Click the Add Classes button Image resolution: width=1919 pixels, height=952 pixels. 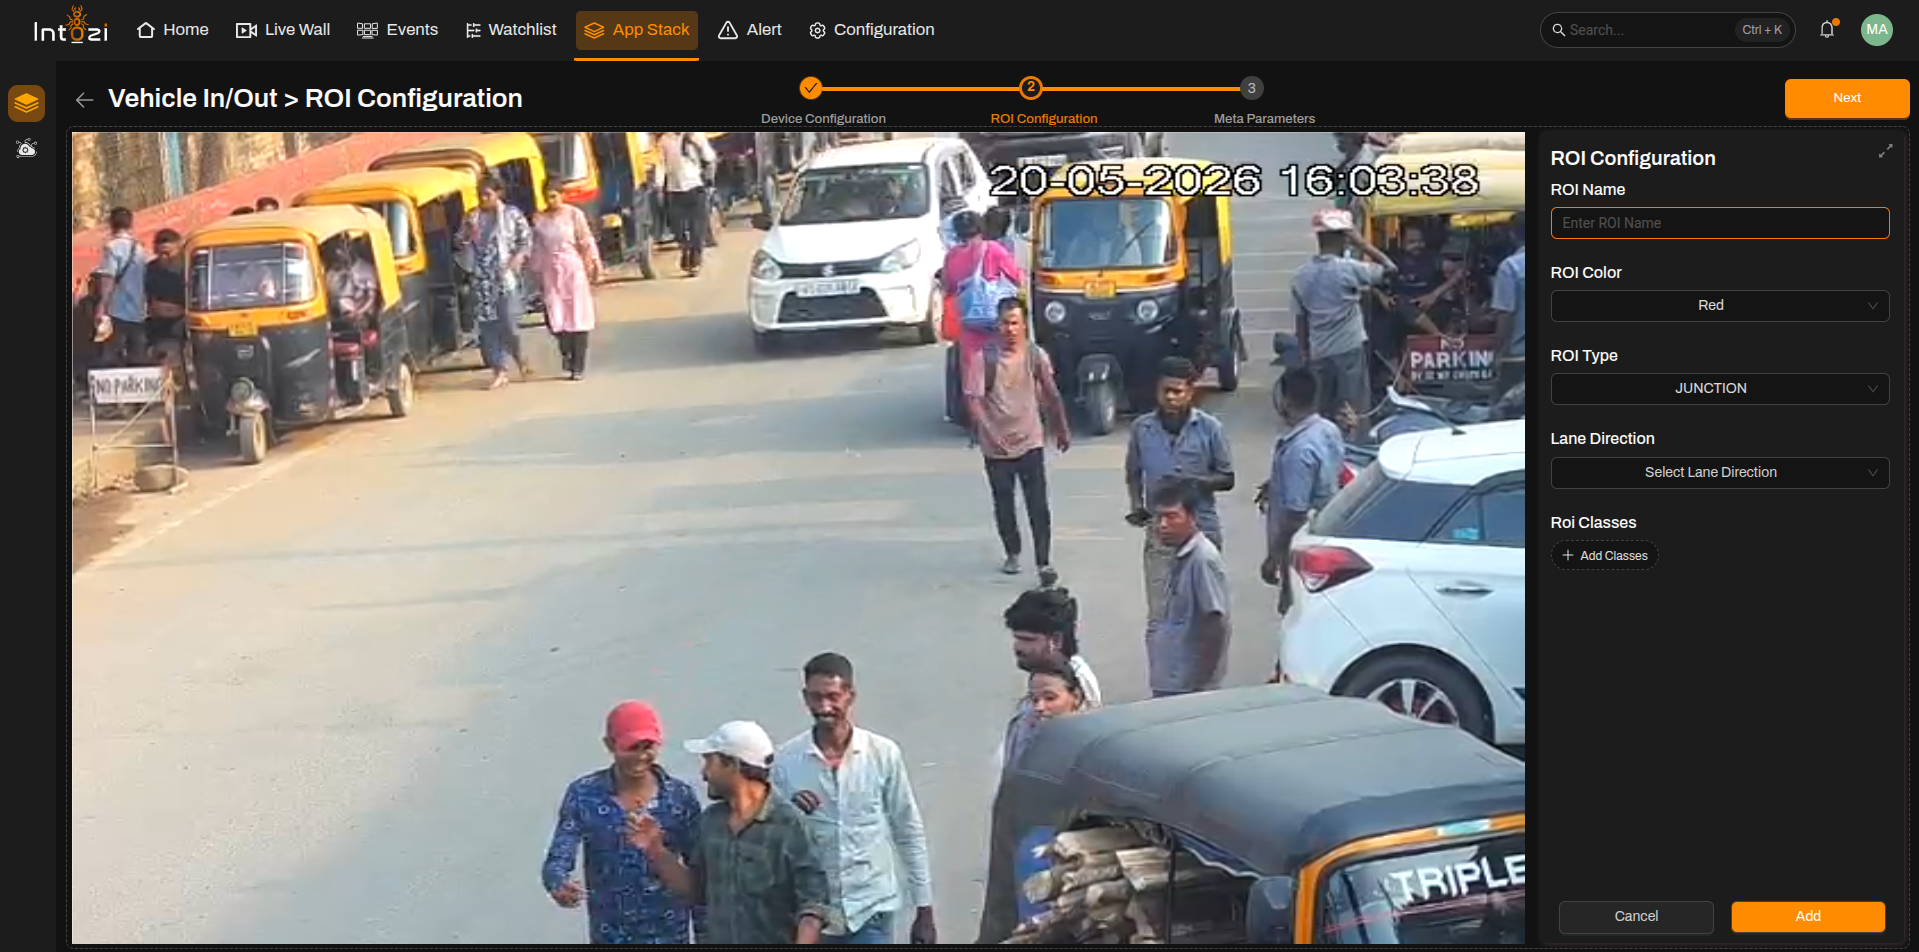coord(1604,556)
